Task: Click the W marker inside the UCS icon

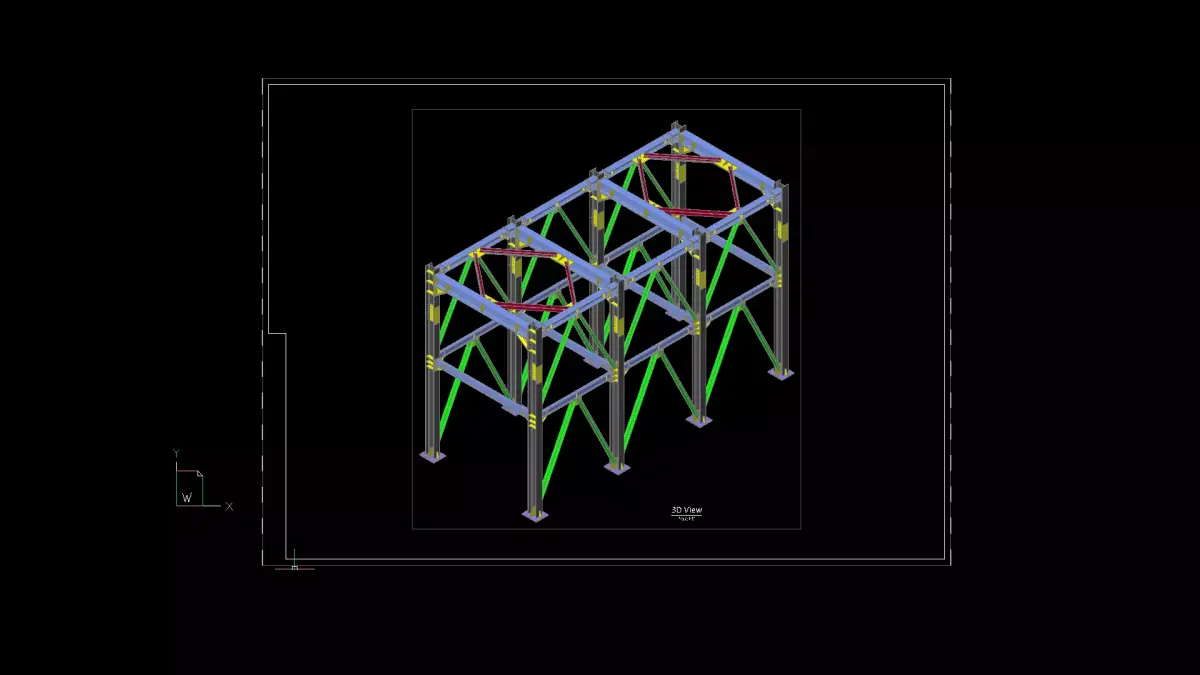Action: (x=187, y=497)
